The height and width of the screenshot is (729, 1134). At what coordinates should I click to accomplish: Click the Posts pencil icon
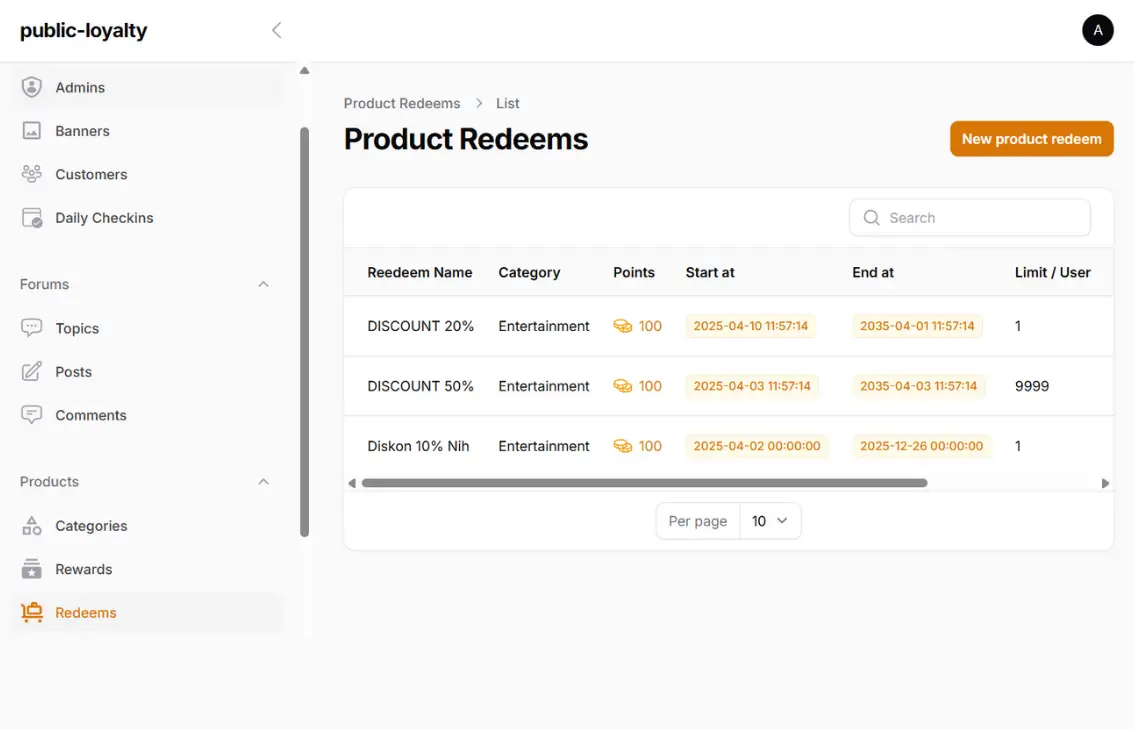[32, 372]
